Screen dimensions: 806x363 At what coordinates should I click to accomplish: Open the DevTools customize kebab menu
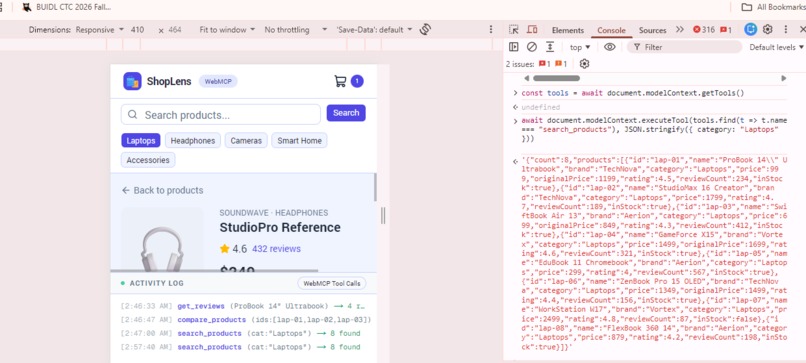[x=785, y=29]
